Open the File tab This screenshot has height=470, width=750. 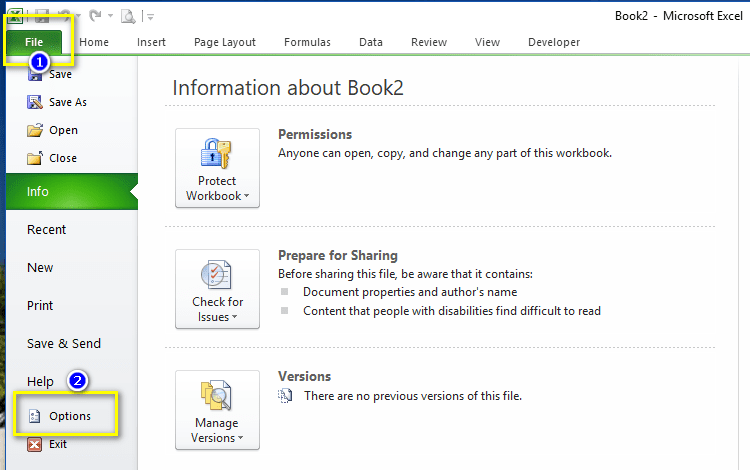pos(34,42)
